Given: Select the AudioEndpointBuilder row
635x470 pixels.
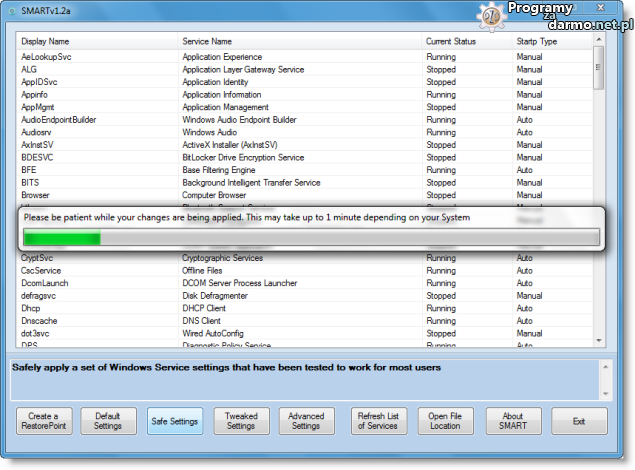Looking at the screenshot, I should [x=304, y=119].
